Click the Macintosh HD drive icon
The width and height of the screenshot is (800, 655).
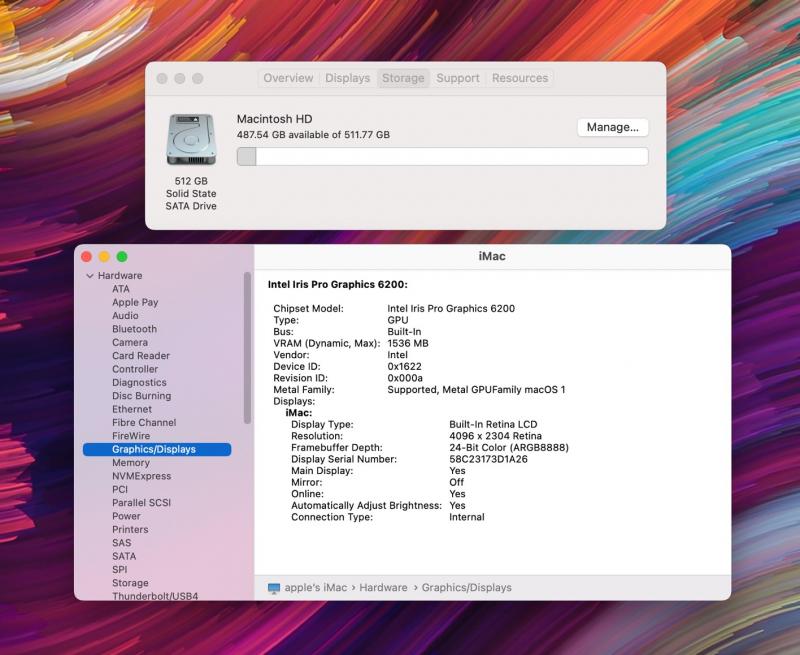pos(191,139)
